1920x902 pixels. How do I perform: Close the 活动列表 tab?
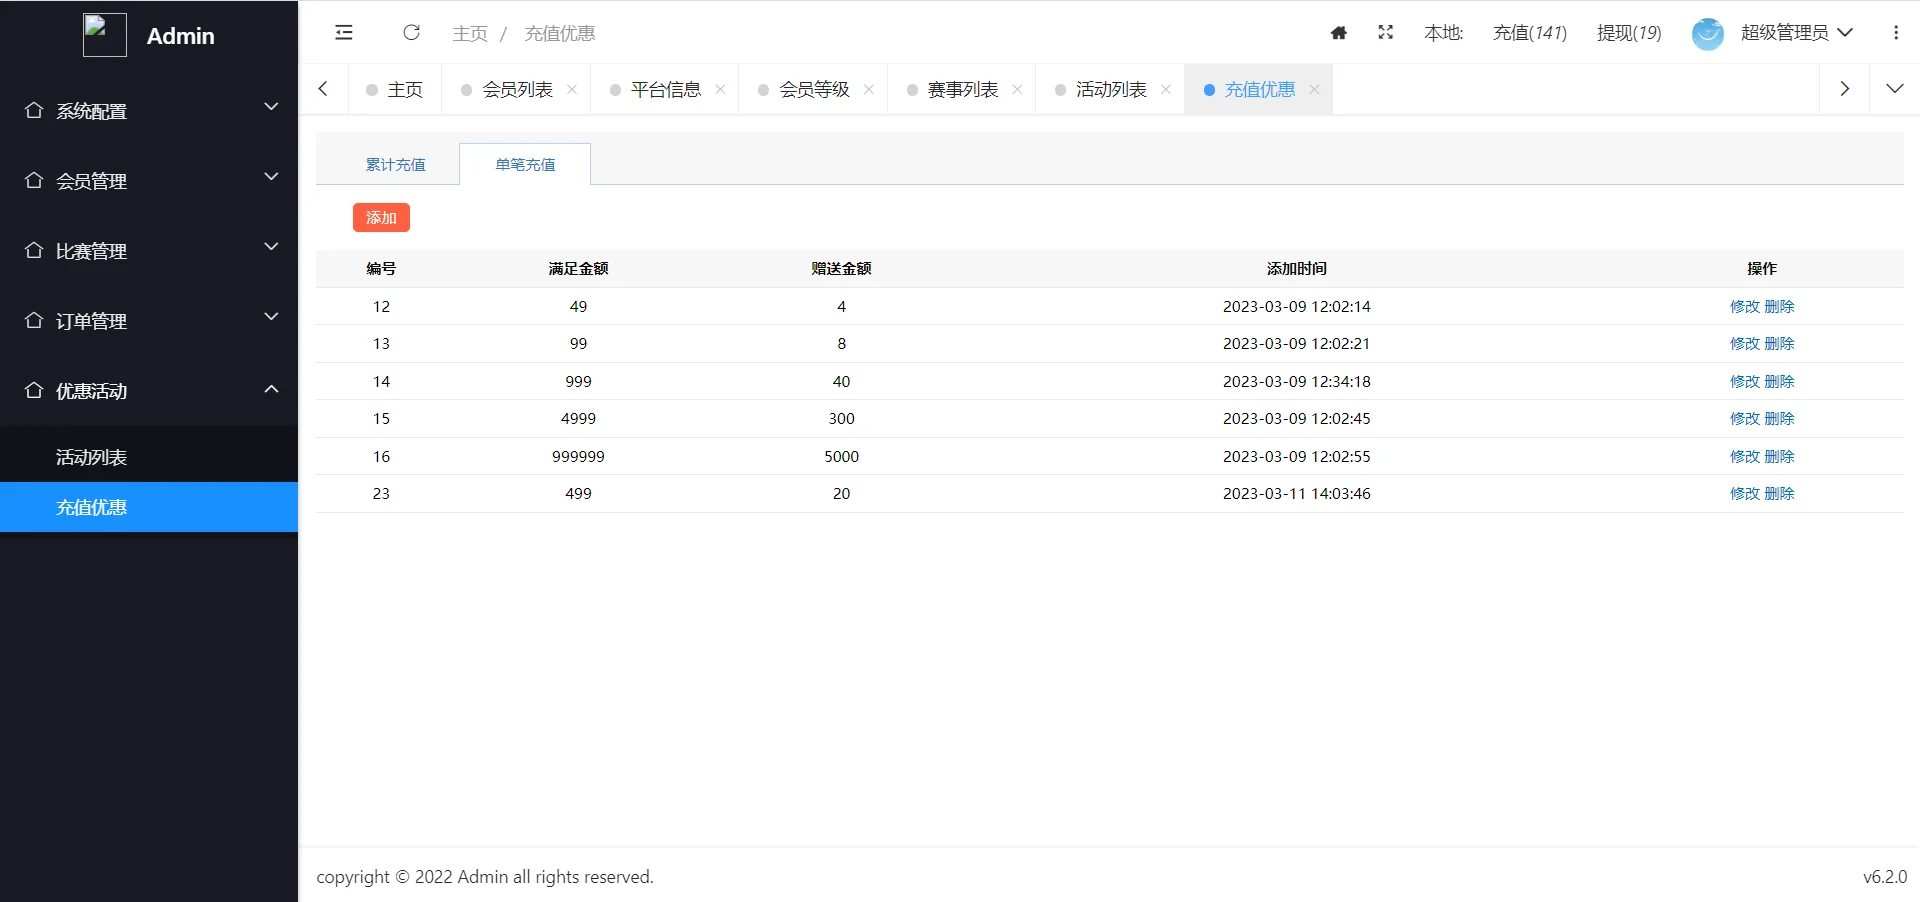pyautogui.click(x=1166, y=90)
